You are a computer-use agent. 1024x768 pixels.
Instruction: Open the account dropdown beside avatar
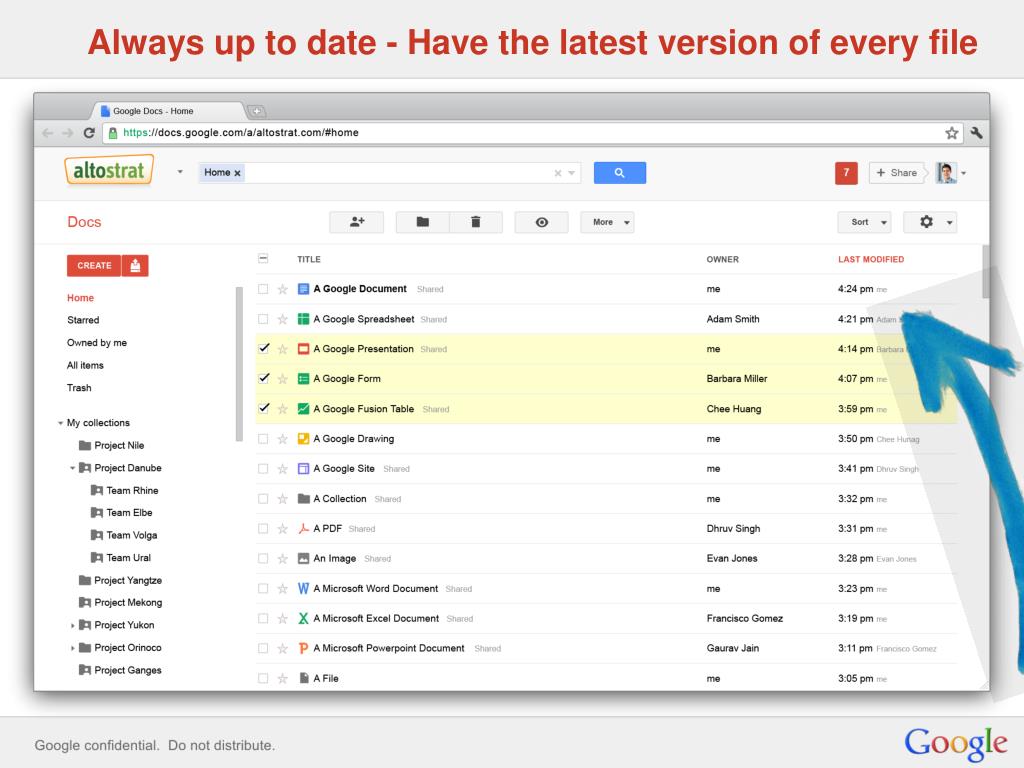(963, 173)
